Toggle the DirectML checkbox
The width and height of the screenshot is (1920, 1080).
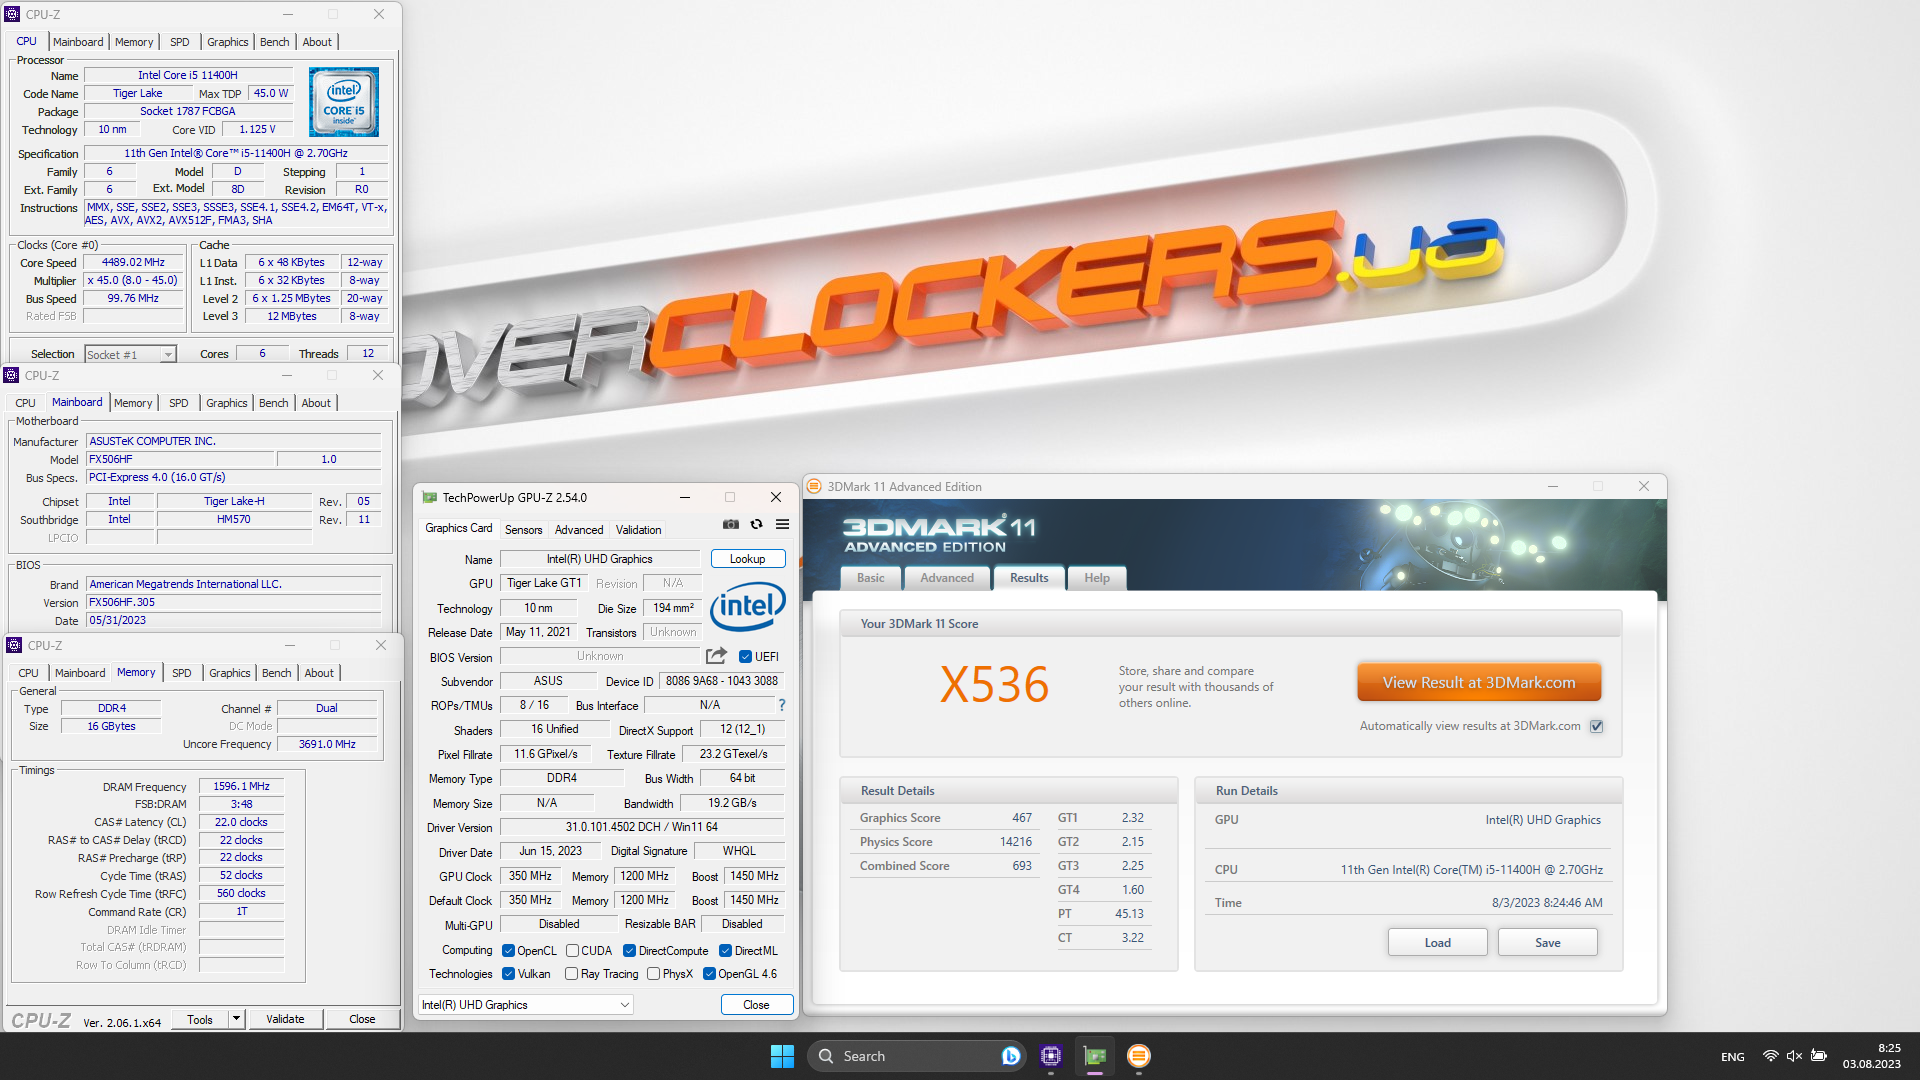[x=725, y=951]
